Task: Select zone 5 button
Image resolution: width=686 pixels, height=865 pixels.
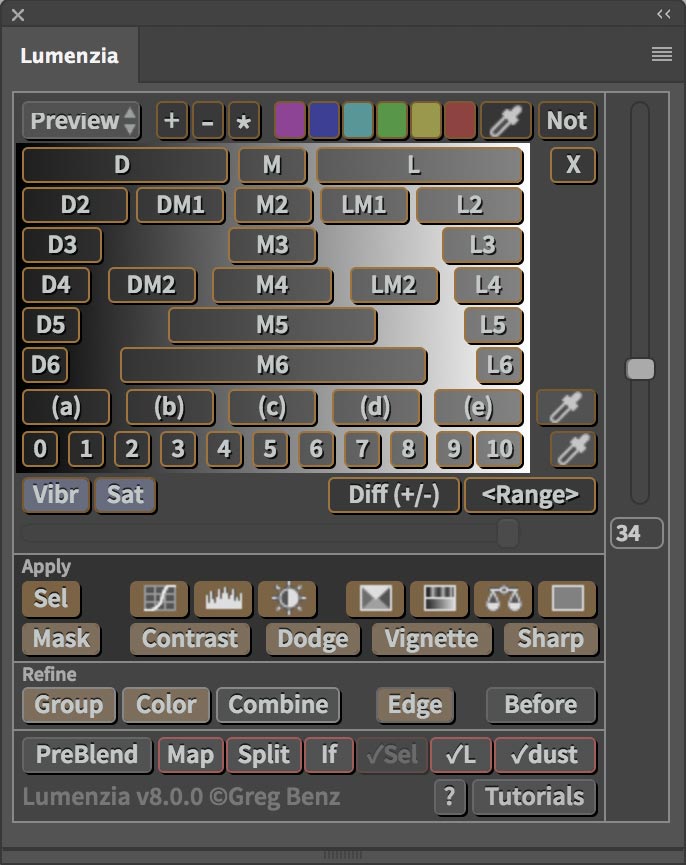Action: pos(270,448)
